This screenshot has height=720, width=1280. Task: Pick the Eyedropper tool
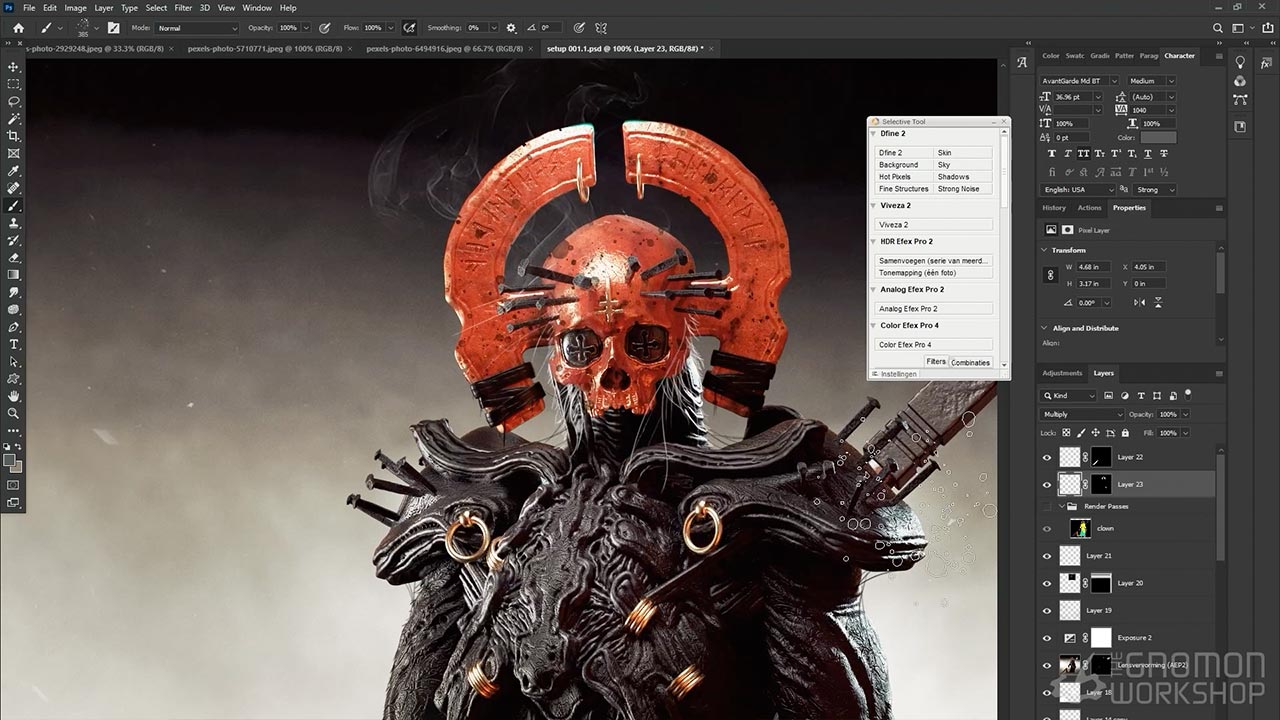[14, 171]
